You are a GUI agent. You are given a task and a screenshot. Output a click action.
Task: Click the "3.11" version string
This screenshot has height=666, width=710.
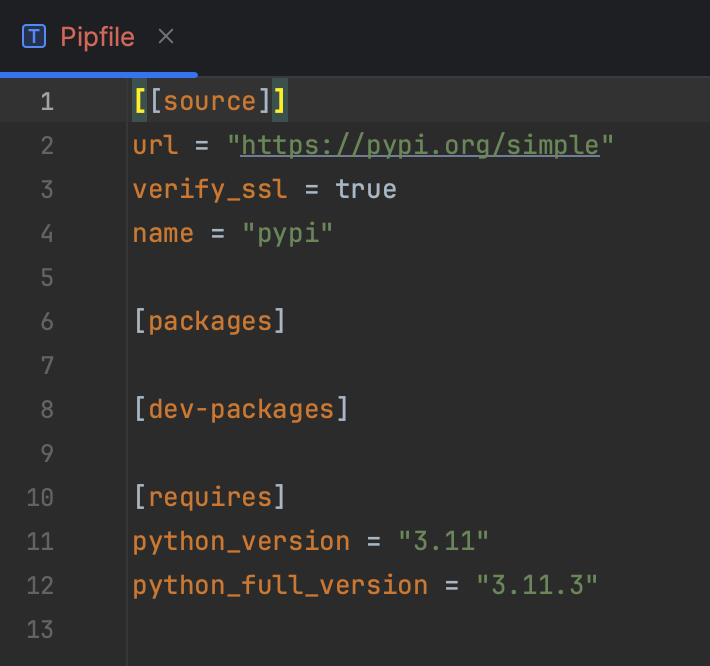(443, 541)
